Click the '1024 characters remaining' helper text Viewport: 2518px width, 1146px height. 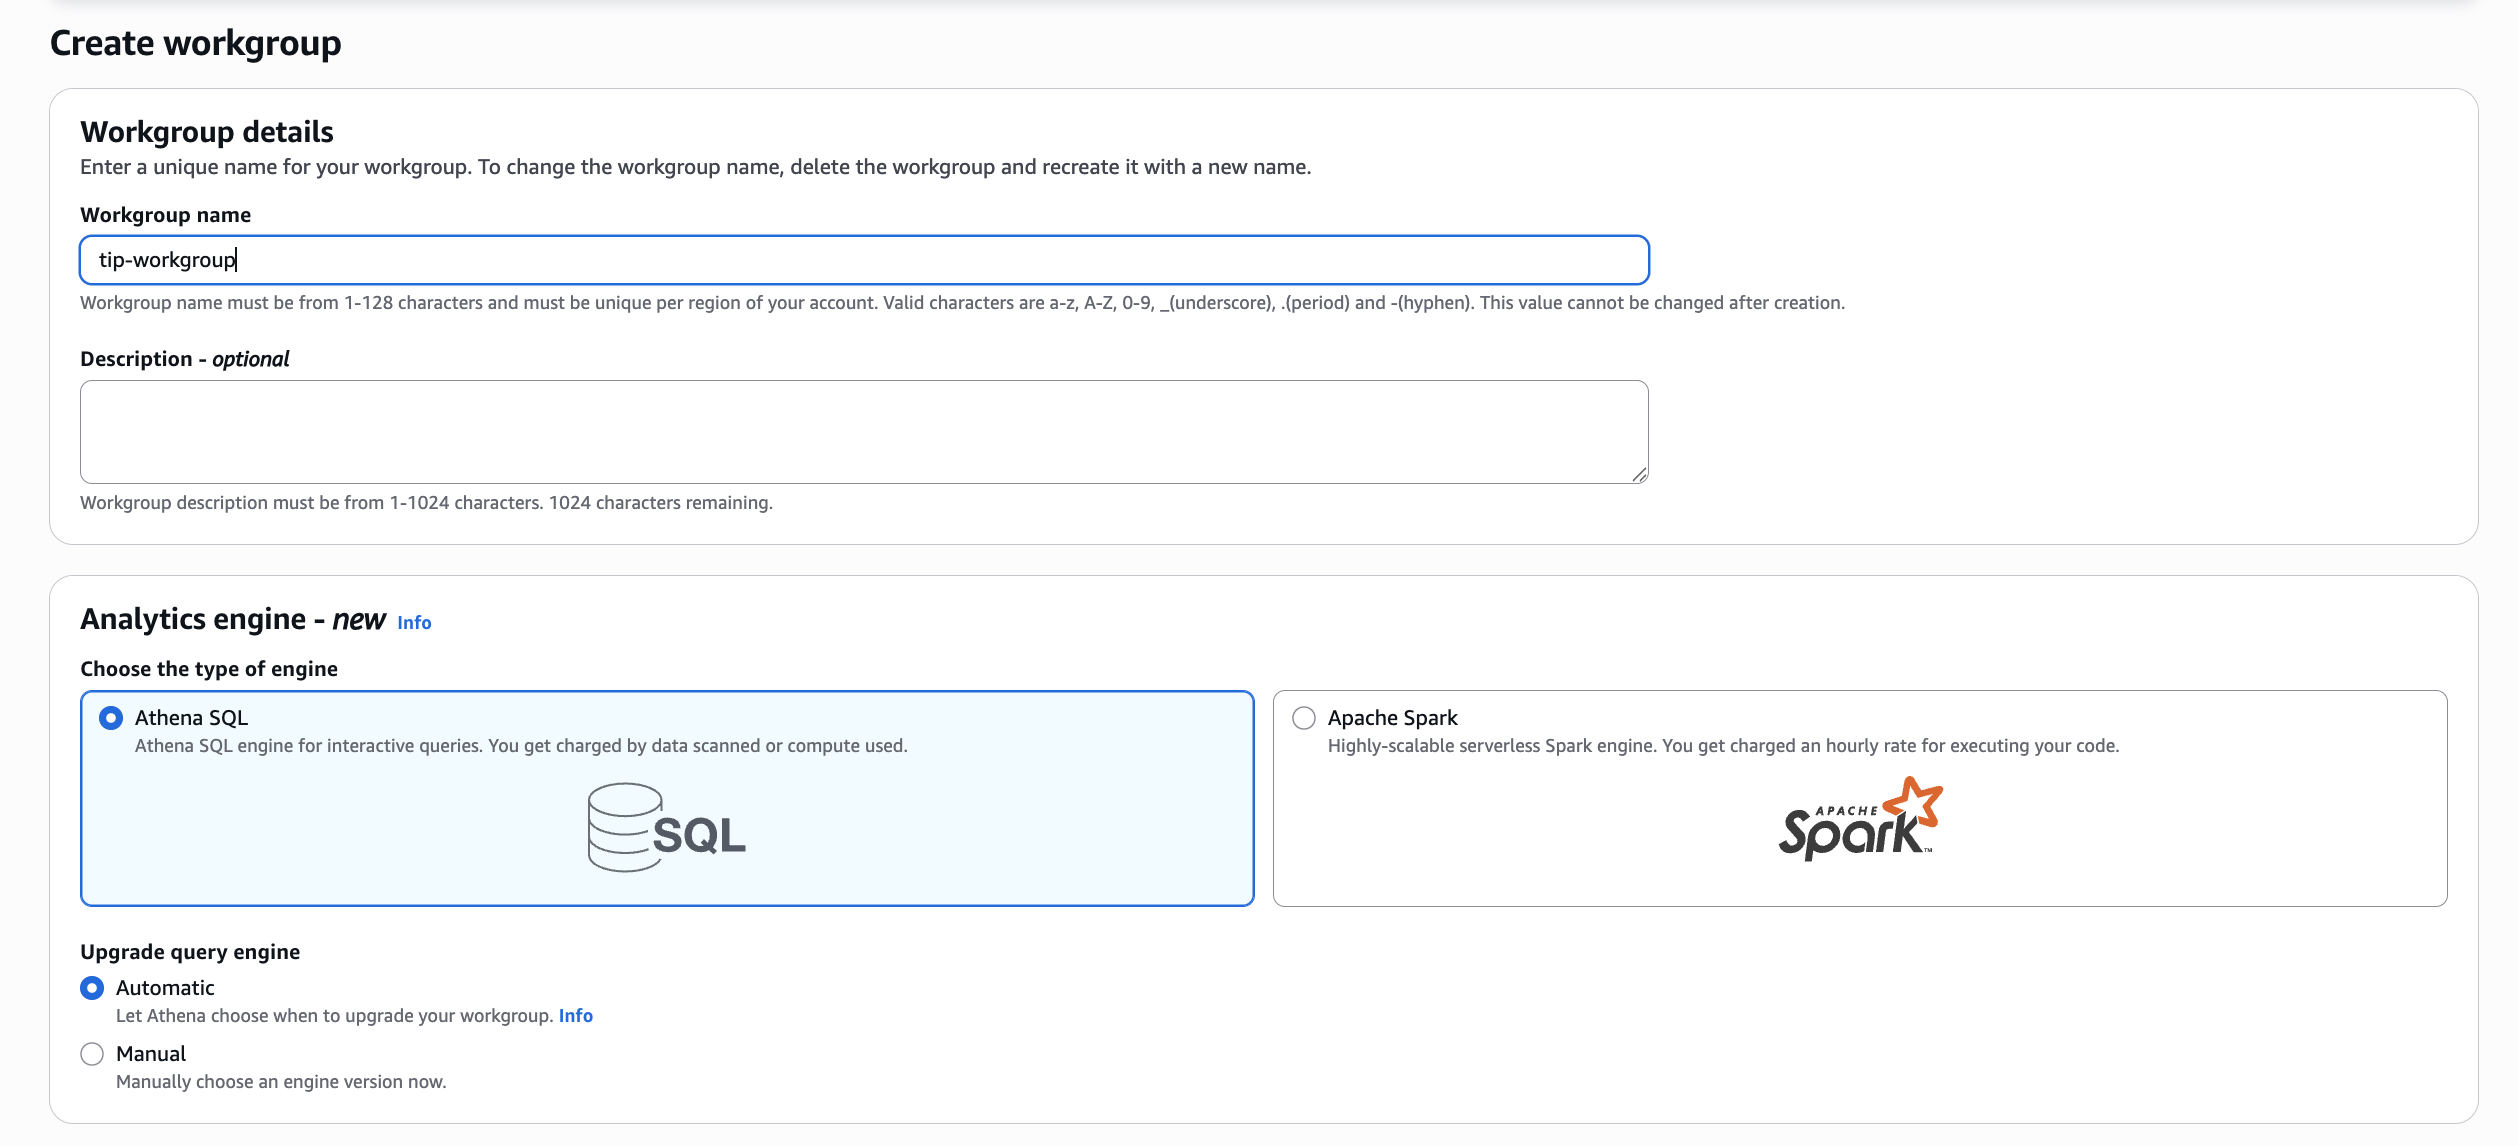[x=661, y=503]
